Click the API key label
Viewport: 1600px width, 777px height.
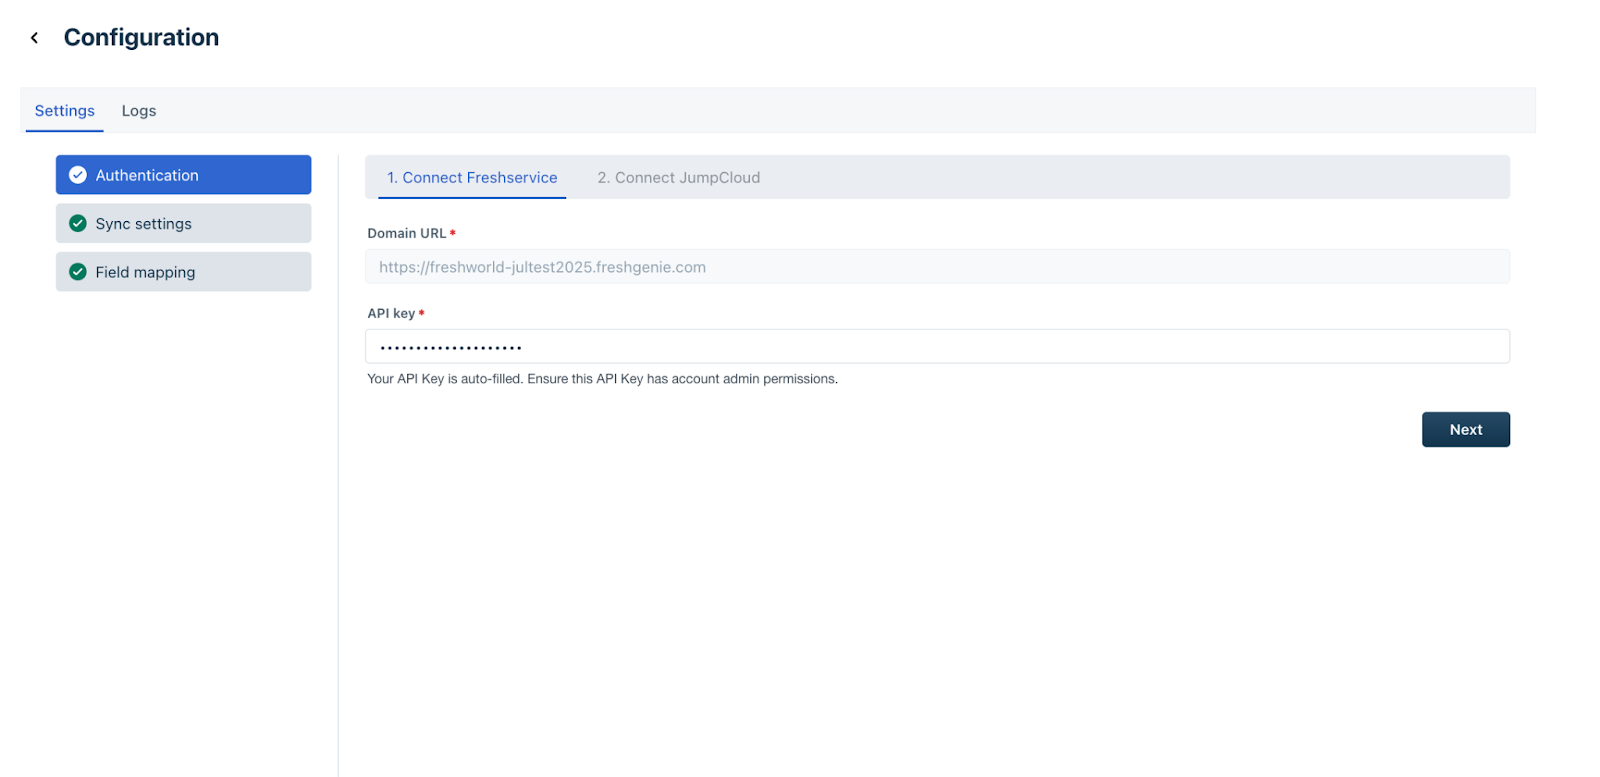tap(391, 313)
